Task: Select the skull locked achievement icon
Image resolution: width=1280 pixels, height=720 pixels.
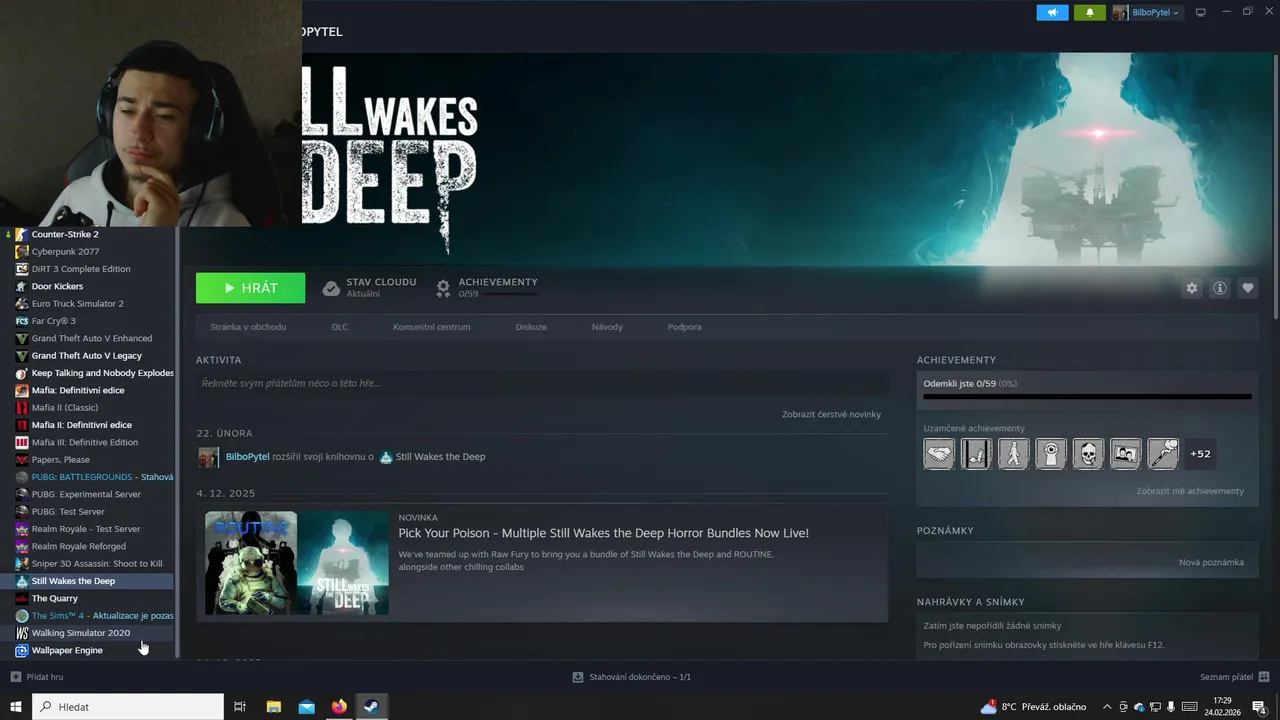Action: click(1088, 454)
